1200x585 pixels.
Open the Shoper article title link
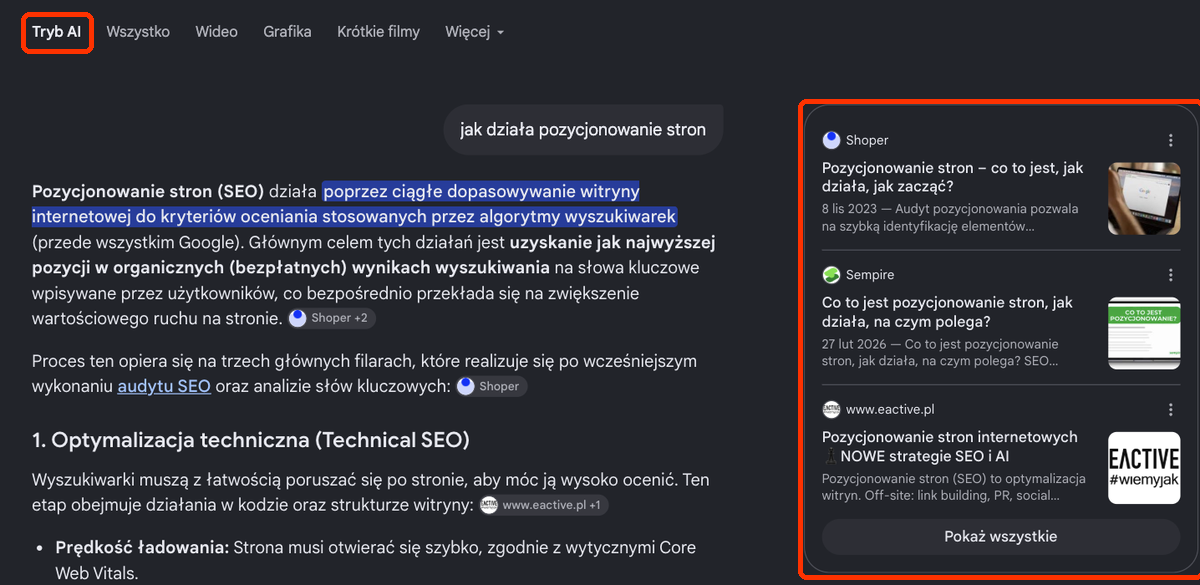(953, 178)
